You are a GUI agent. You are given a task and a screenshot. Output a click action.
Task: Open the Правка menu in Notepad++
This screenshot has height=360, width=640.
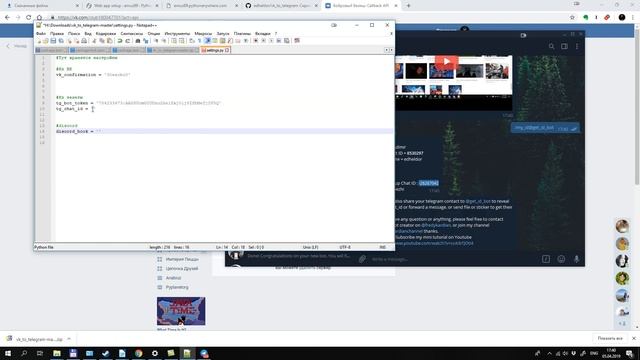[57, 33]
